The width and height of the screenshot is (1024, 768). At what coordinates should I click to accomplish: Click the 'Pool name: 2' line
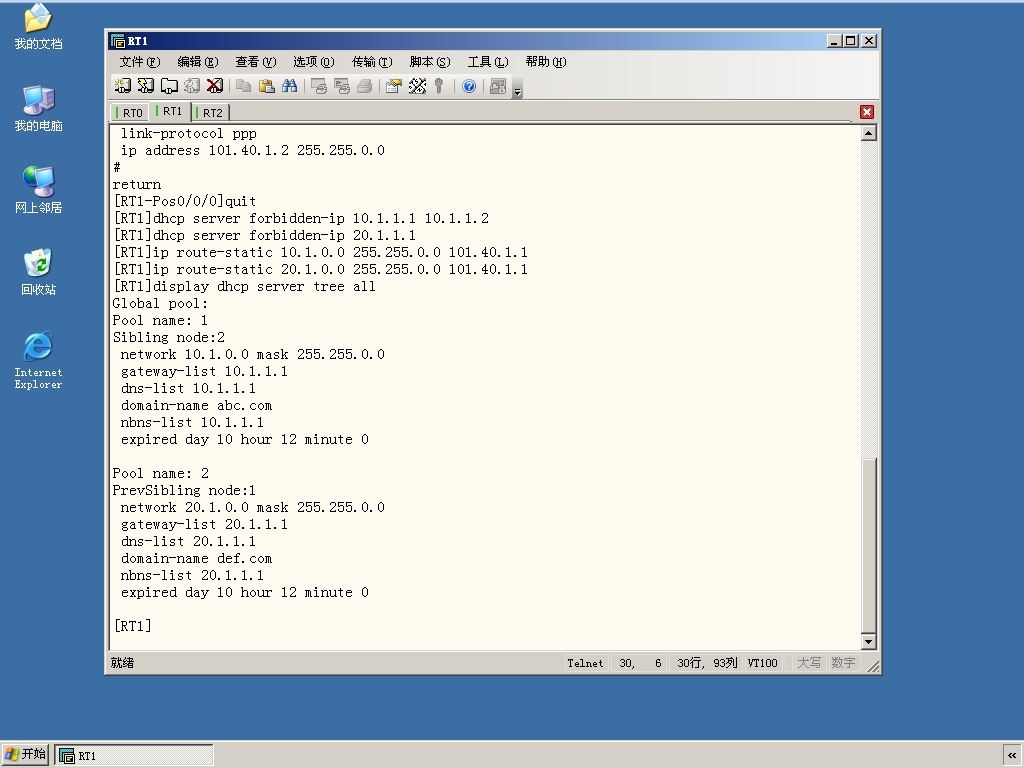160,473
